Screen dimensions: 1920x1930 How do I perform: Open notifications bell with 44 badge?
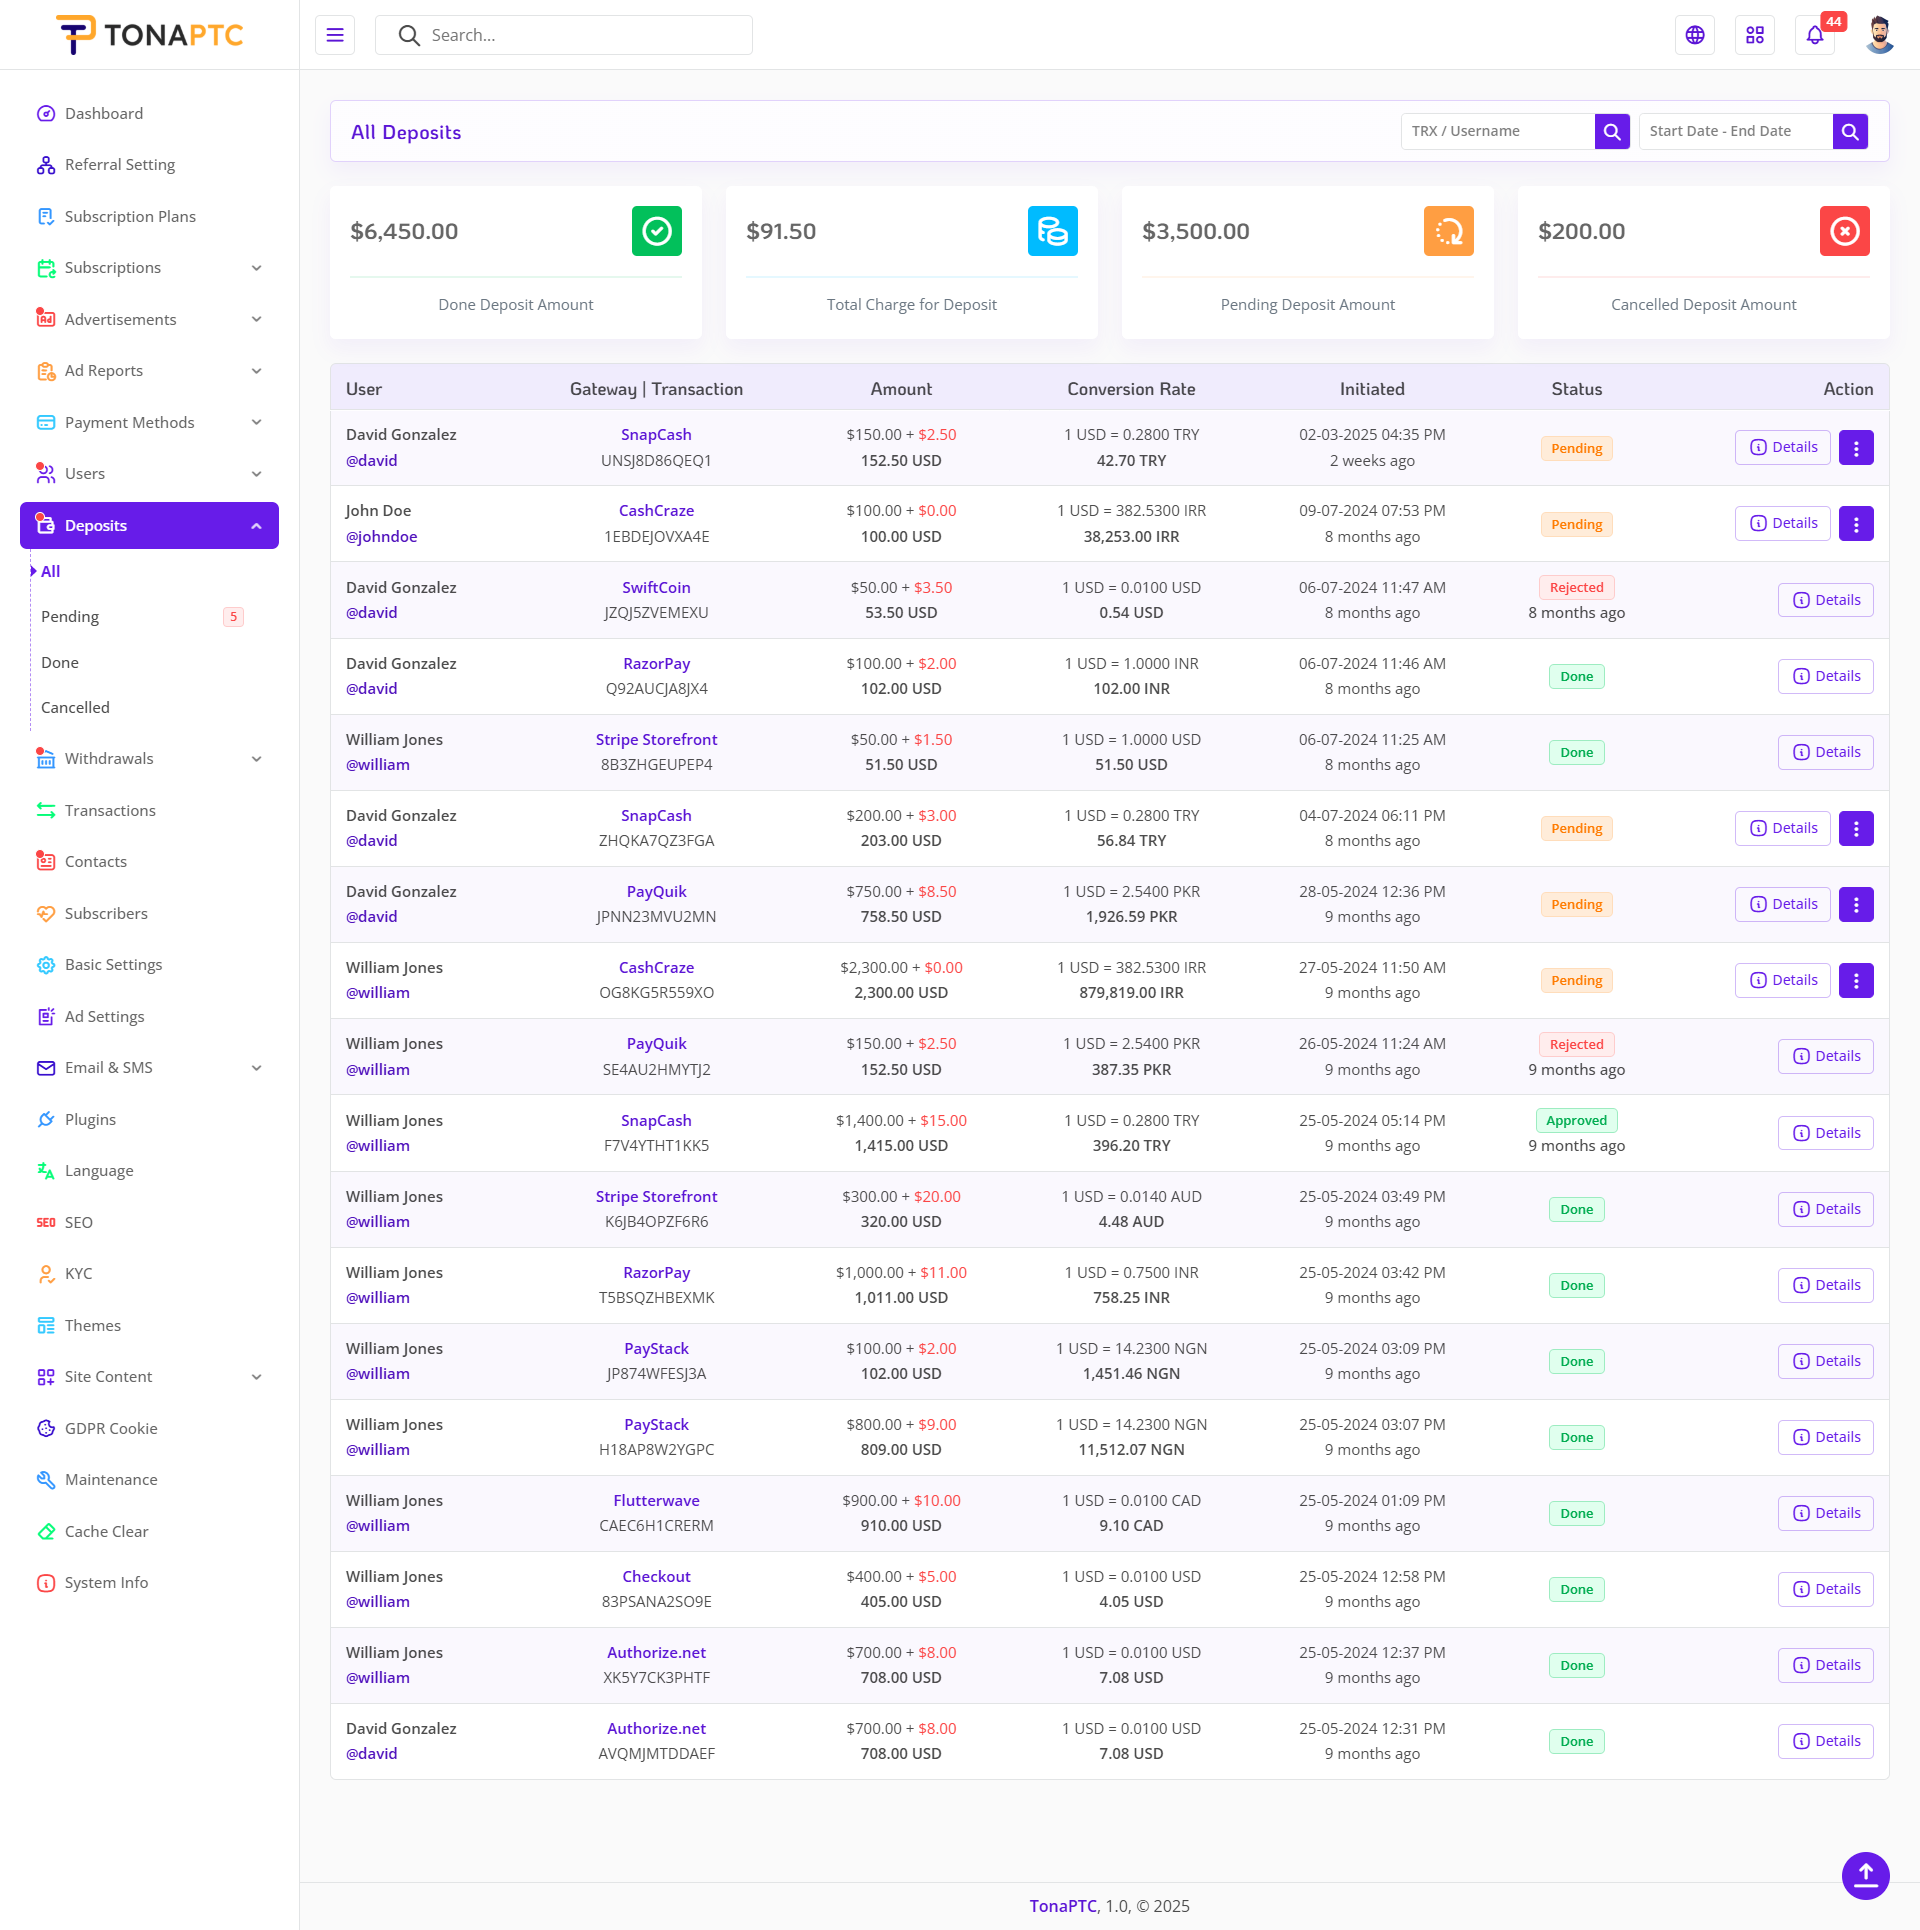pos(1815,35)
